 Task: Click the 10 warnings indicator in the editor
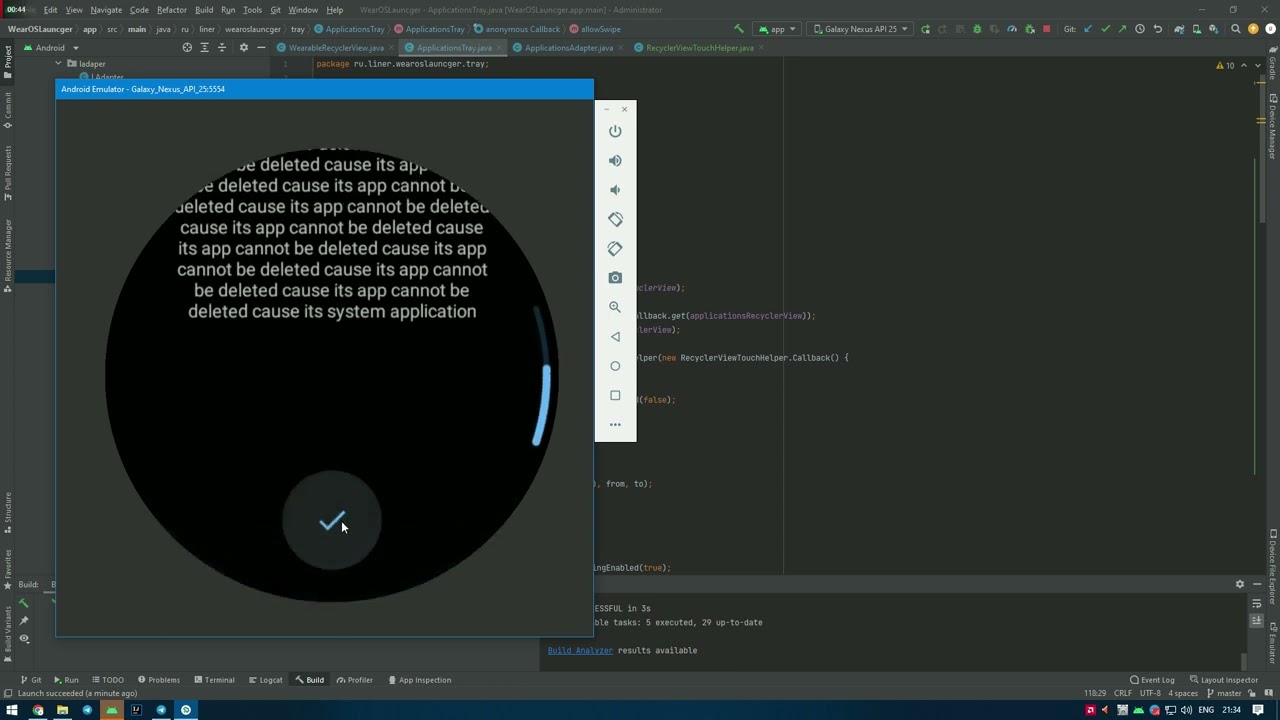coord(1225,65)
